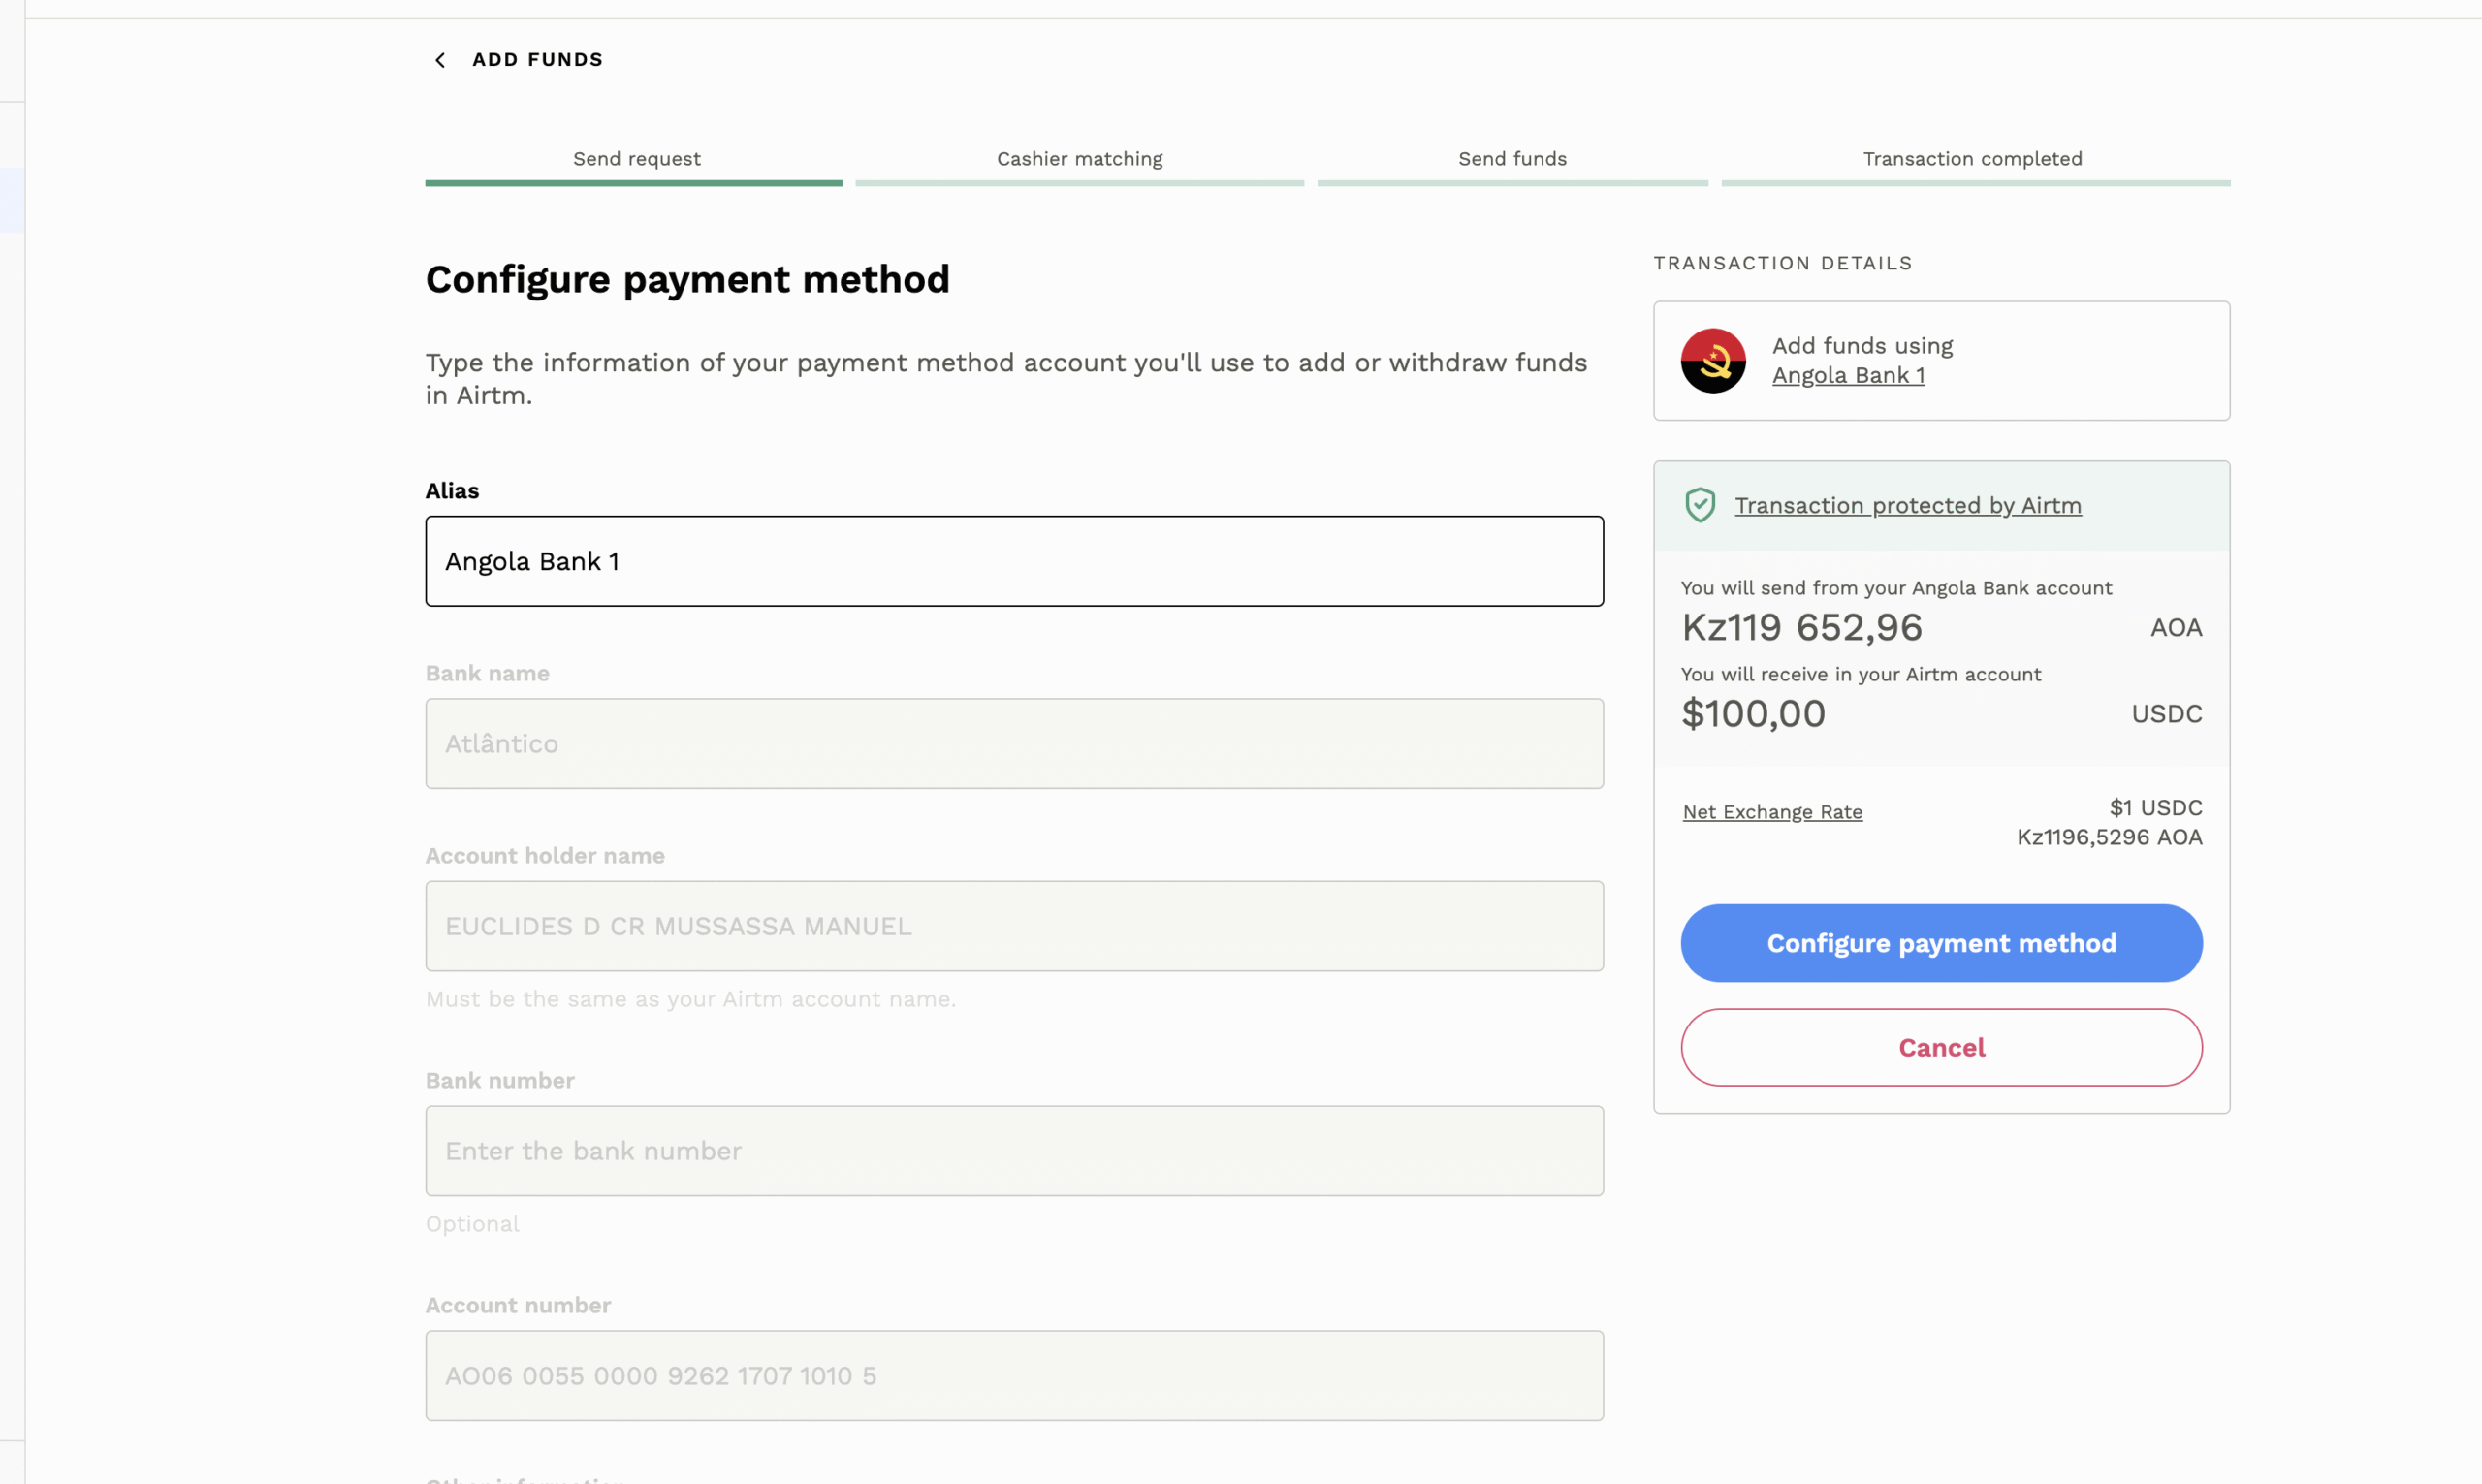Image resolution: width=2482 pixels, height=1484 pixels.
Task: Click the Optional hint under Bank number
Action: pos(472,1225)
